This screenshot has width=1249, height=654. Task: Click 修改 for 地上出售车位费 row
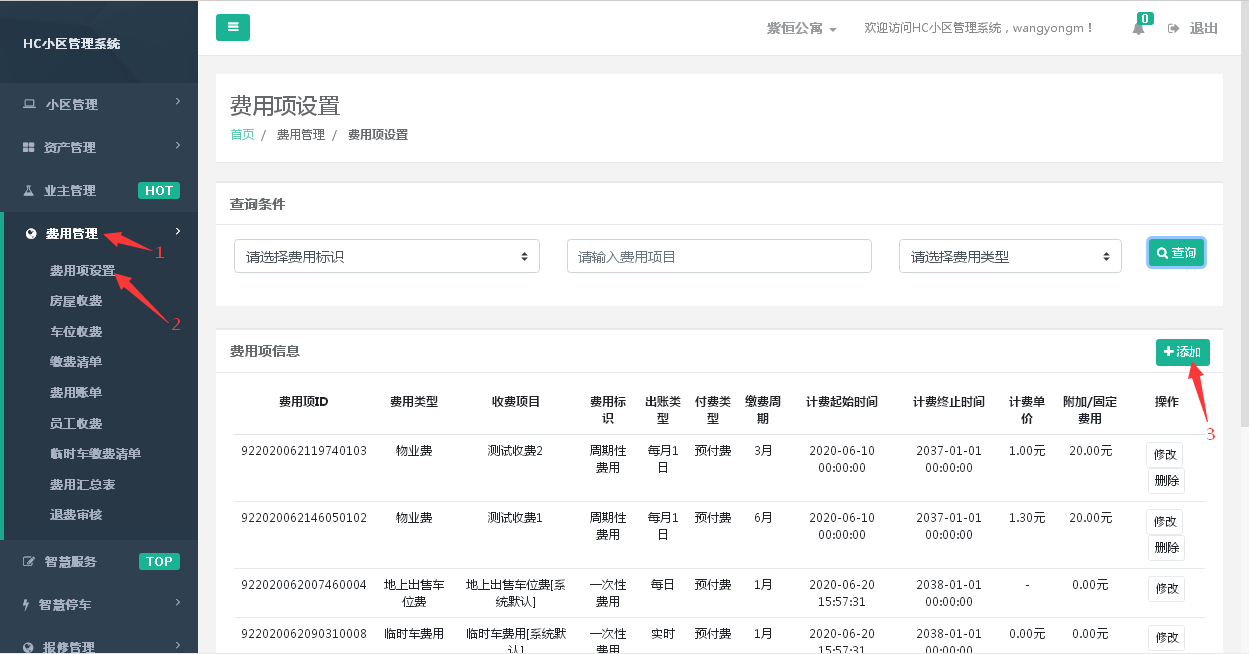click(1165, 589)
